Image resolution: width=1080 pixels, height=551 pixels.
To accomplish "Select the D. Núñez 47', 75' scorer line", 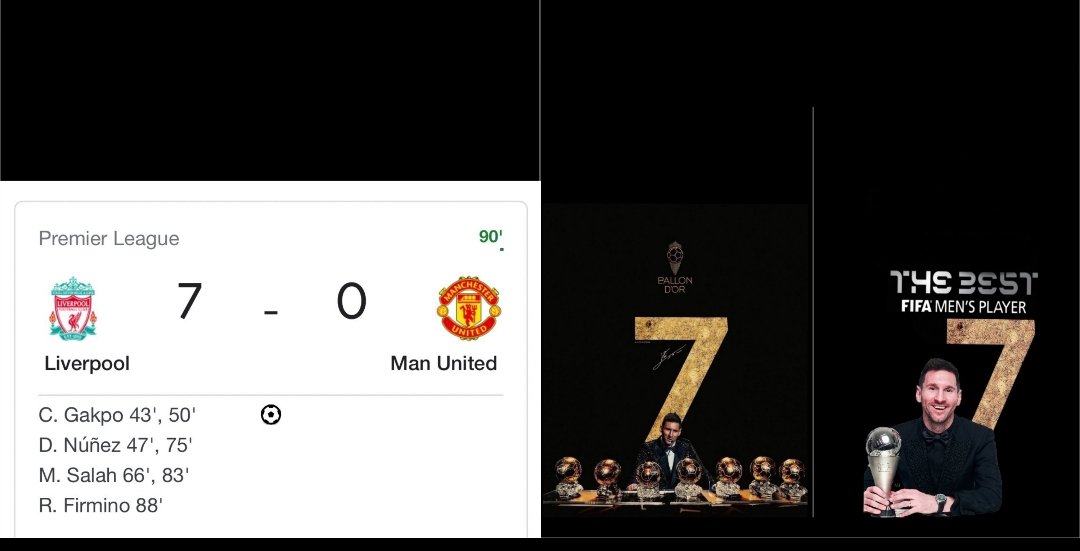I will 115,446.
